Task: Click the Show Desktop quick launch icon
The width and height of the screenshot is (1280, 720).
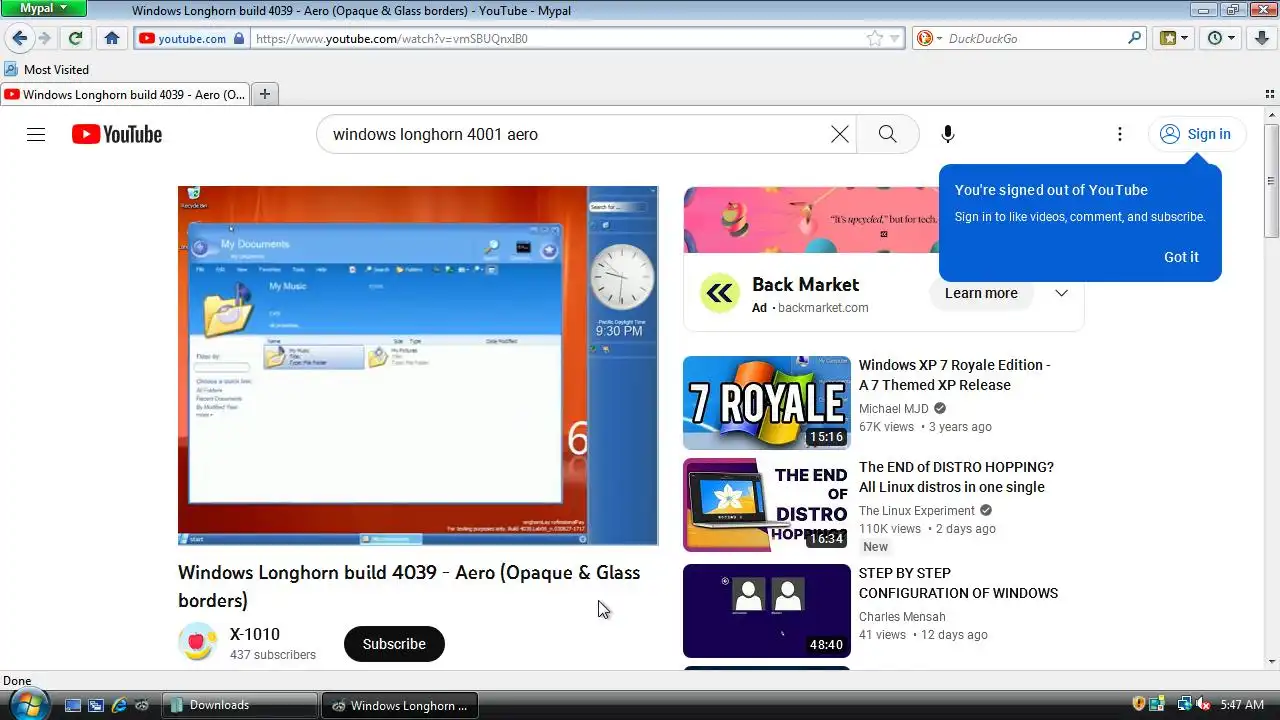Action: [72, 705]
